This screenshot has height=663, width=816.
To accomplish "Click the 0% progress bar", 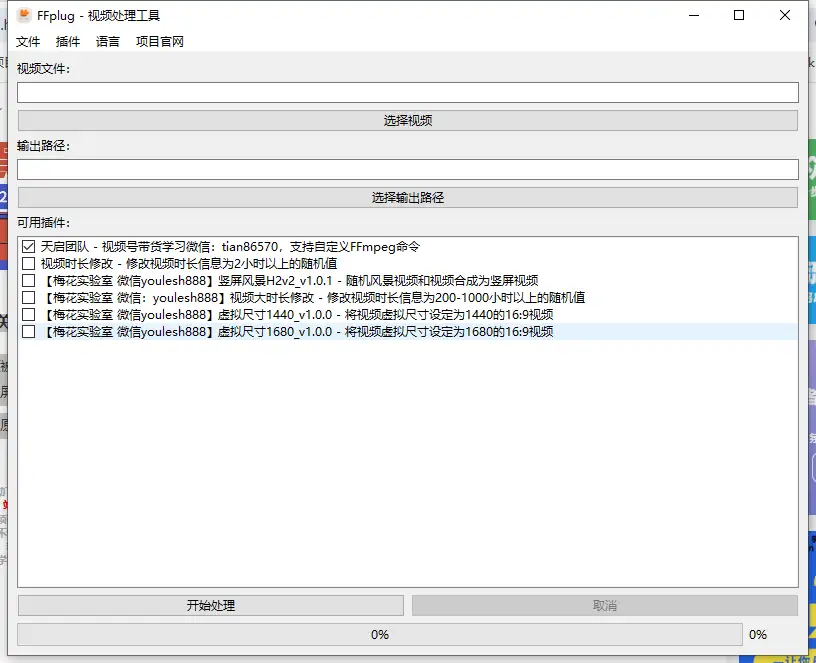I will click(x=380, y=635).
